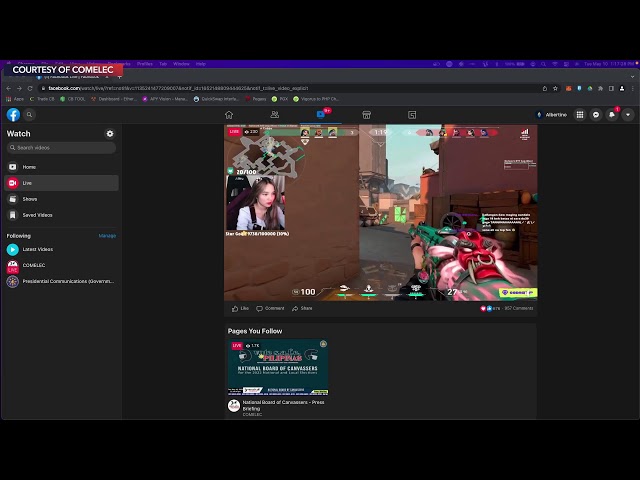Like the live stream video

point(240,309)
